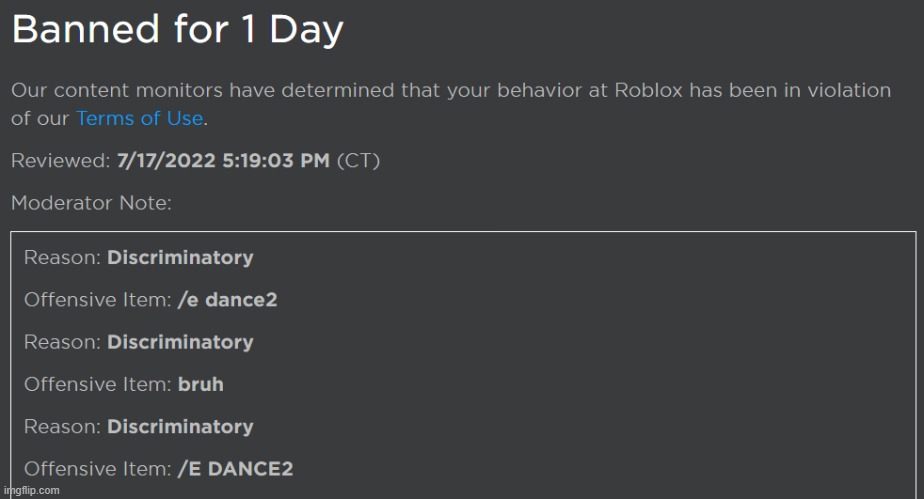The image size is (924, 499).
Task: Click the first Reason label
Action: tap(62, 257)
